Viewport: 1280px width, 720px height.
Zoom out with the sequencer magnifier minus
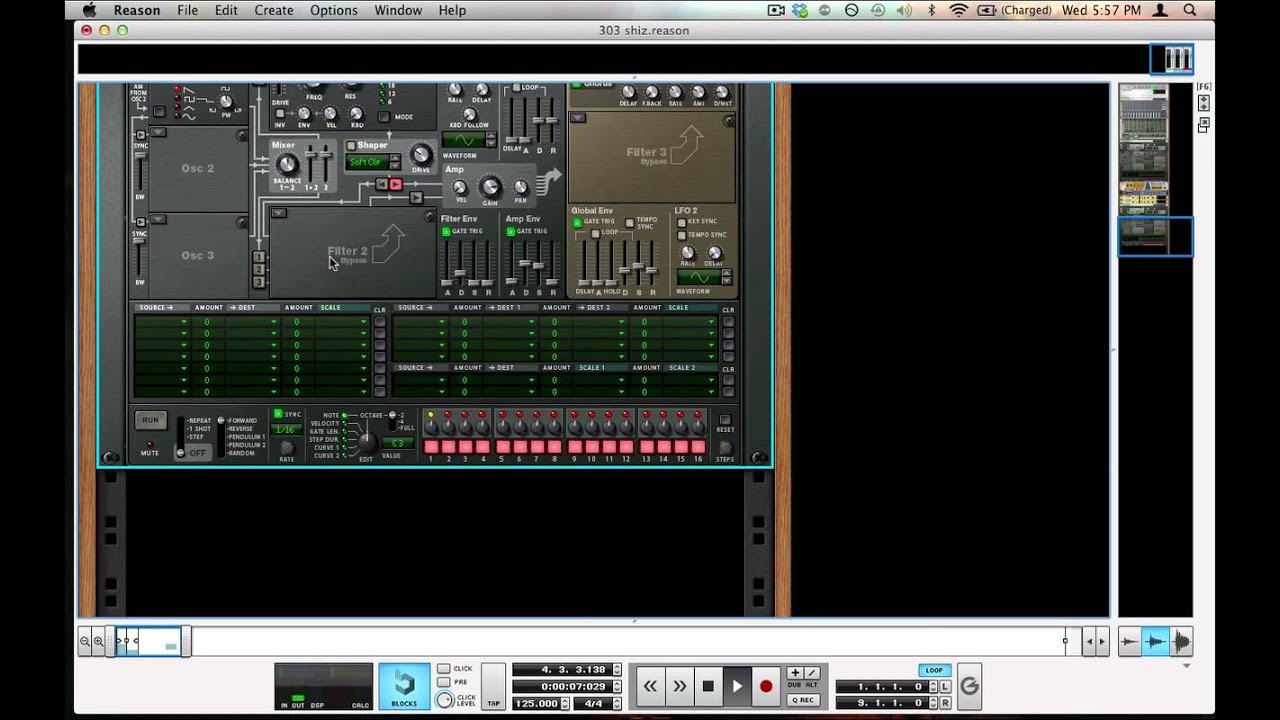click(85, 642)
